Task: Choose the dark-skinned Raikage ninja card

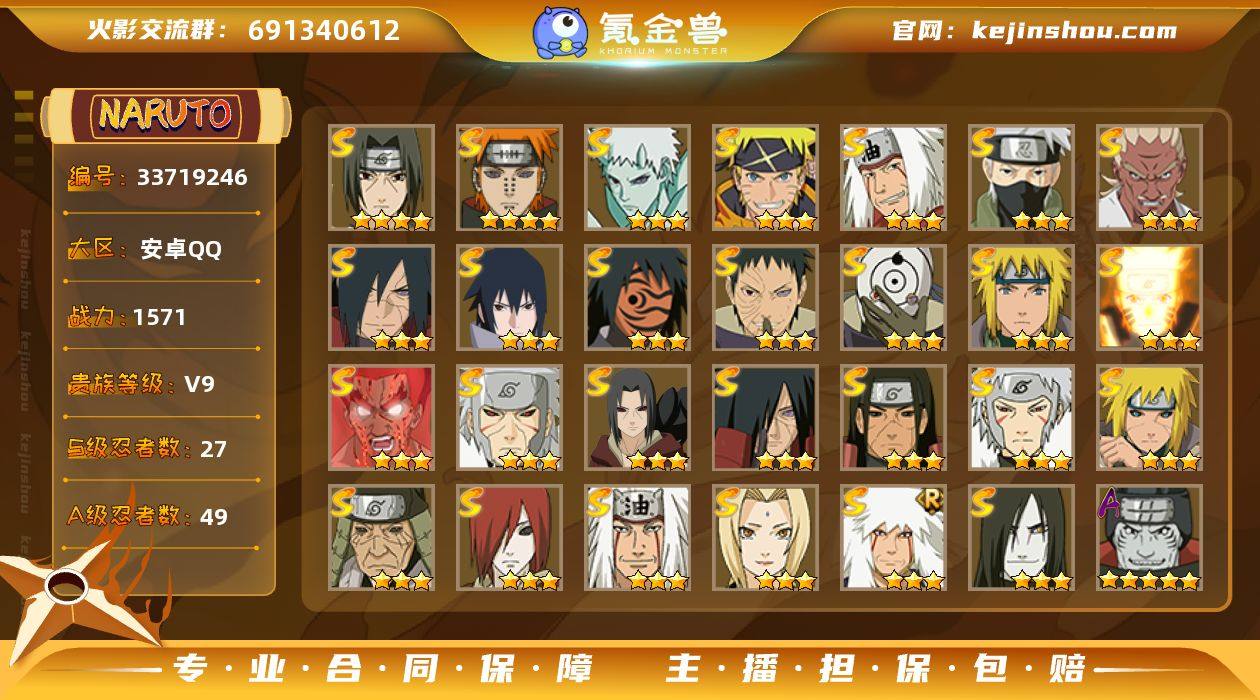Action: click(x=1149, y=178)
